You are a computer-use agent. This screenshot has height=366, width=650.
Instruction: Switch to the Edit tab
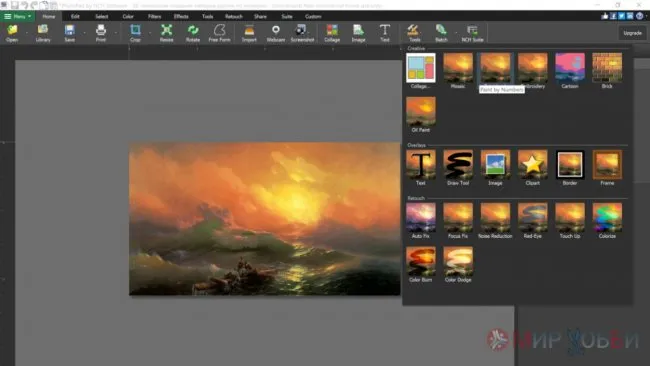click(x=75, y=17)
